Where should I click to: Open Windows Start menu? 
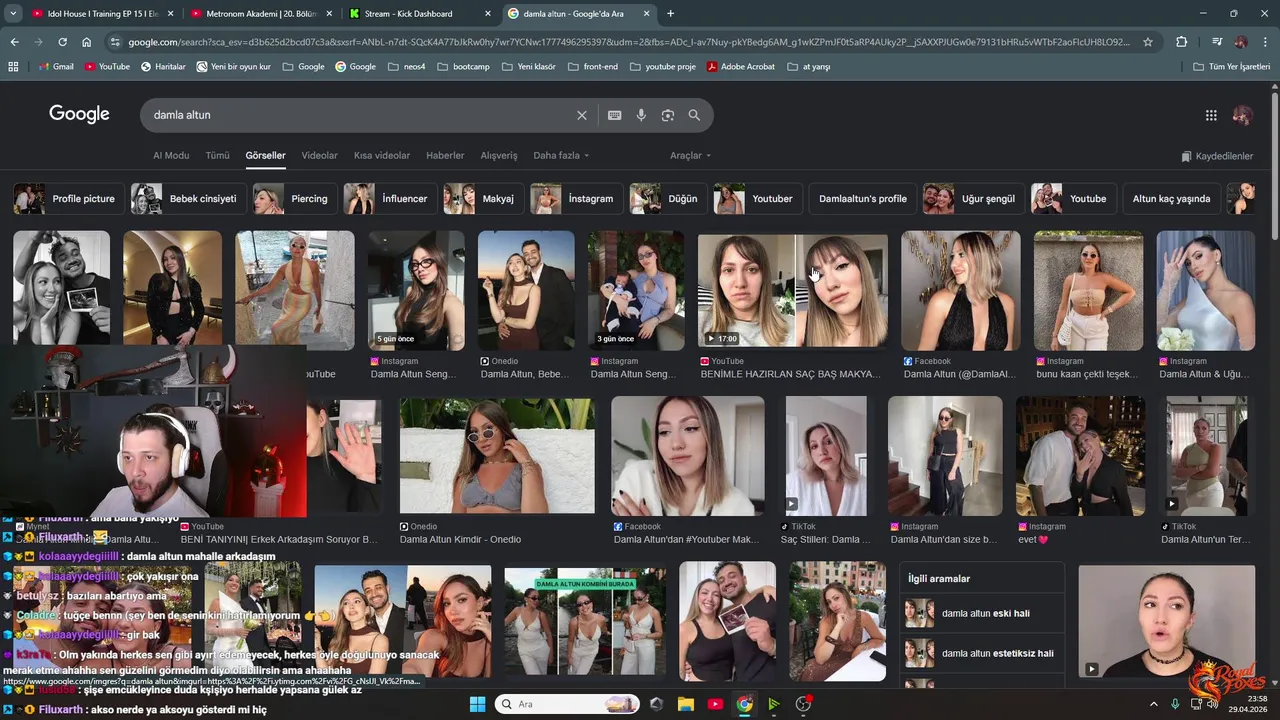pyautogui.click(x=477, y=704)
